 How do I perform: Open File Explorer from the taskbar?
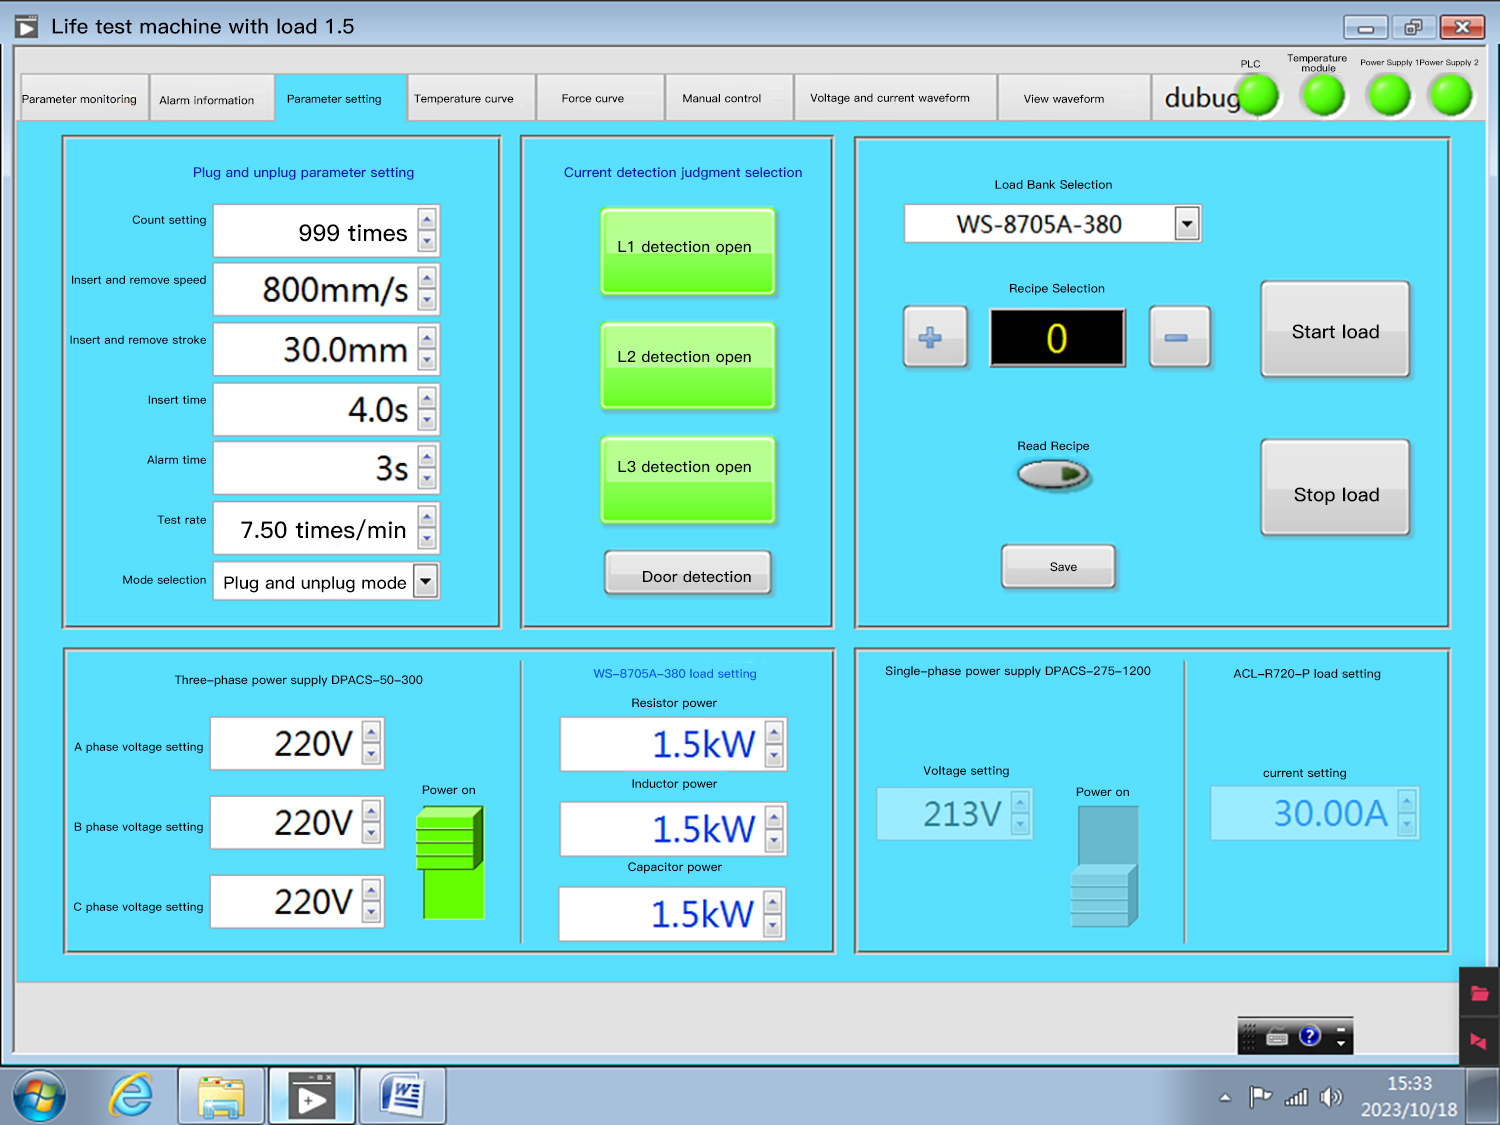pyautogui.click(x=221, y=1096)
